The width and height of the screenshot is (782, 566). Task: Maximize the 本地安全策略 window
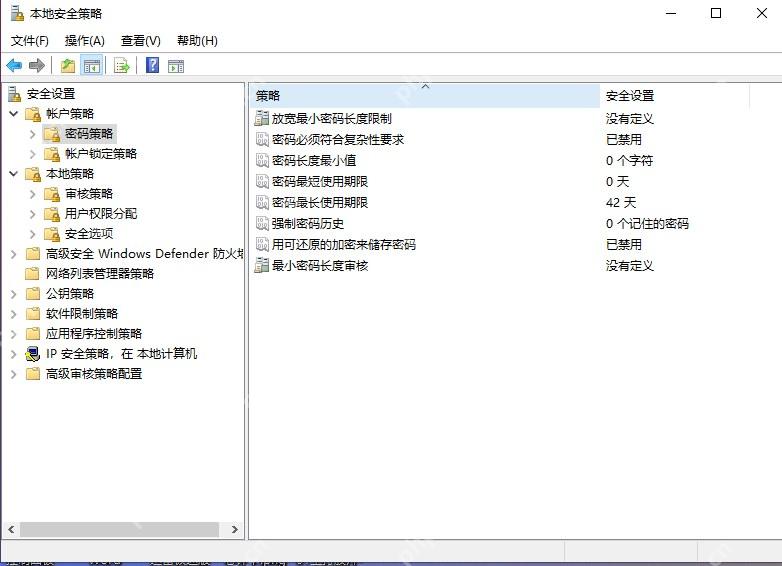(716, 13)
